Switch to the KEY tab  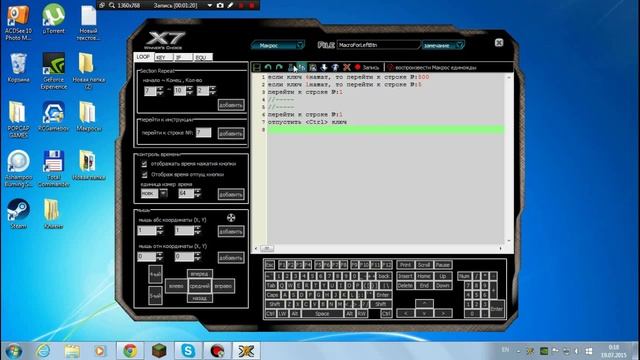coord(163,58)
